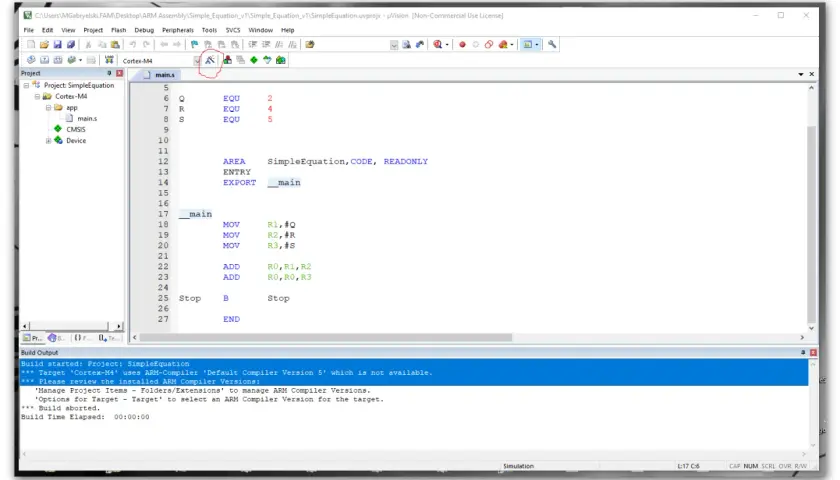Insert a breakpoint with red circle icon
Viewport: 840px width, 480px height.
pos(462,44)
